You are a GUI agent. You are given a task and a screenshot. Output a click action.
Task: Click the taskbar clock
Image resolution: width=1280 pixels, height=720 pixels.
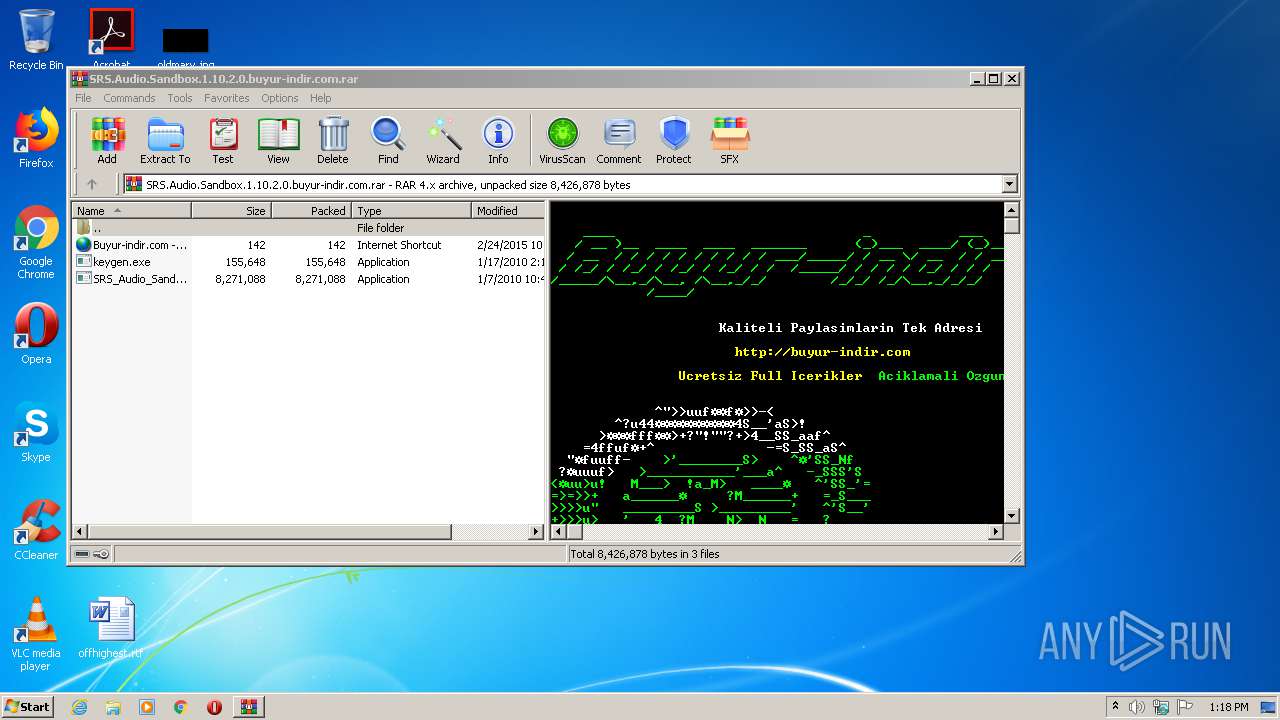coord(1228,707)
